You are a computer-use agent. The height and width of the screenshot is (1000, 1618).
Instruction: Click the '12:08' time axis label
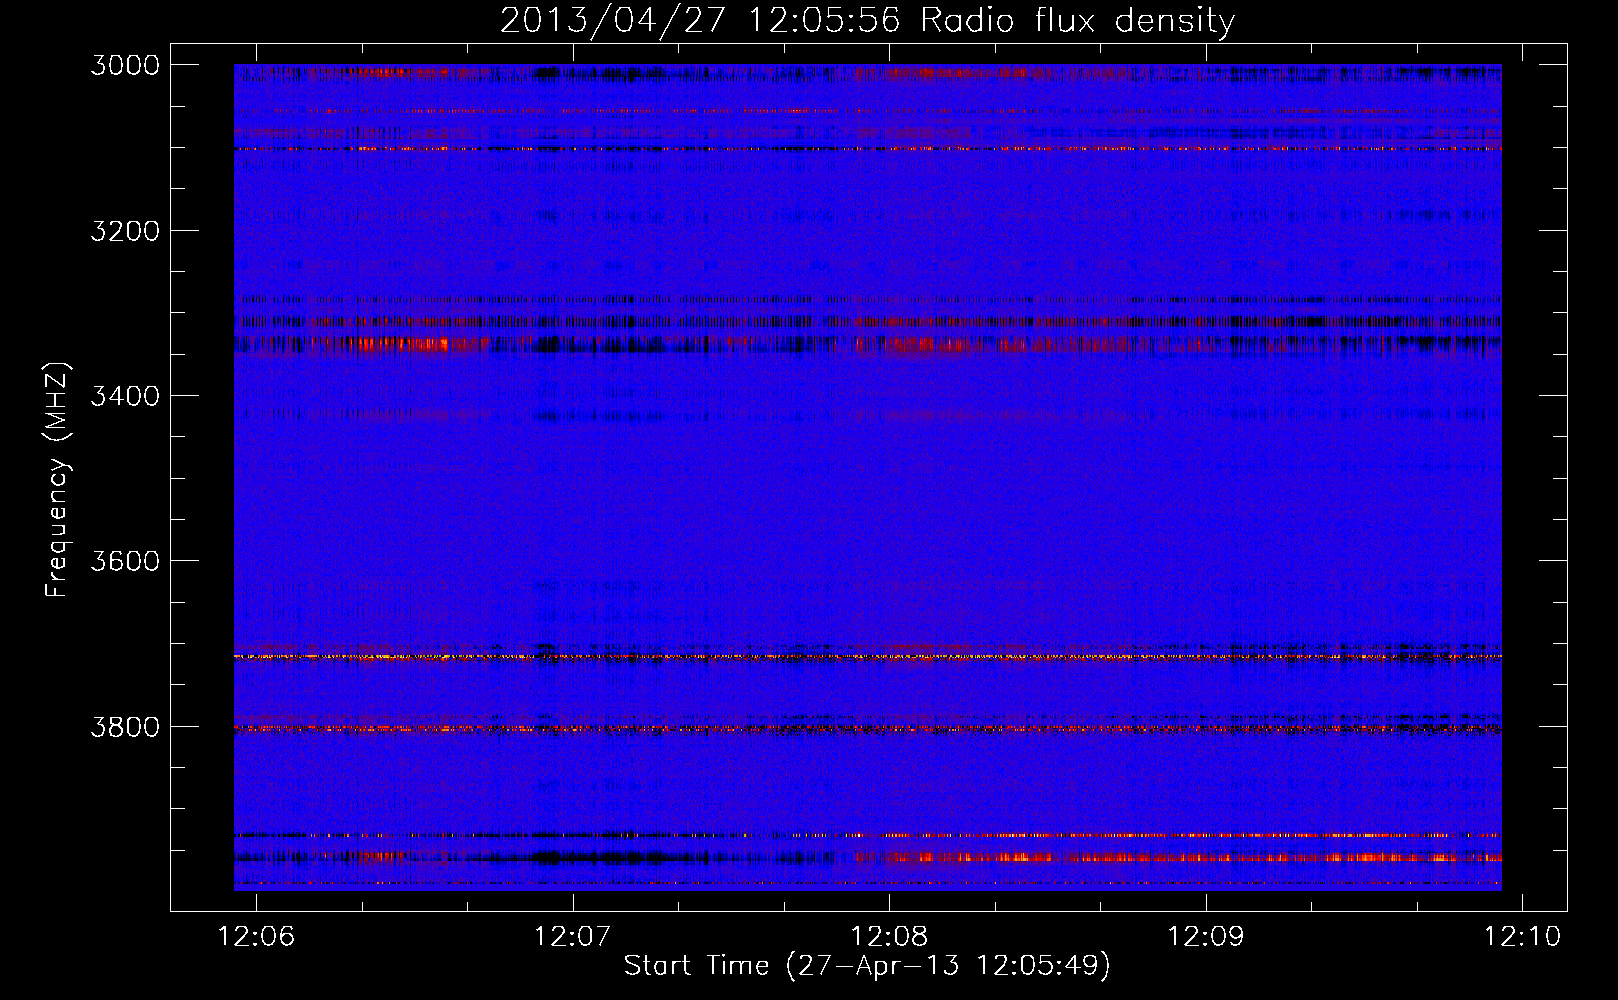pos(890,937)
